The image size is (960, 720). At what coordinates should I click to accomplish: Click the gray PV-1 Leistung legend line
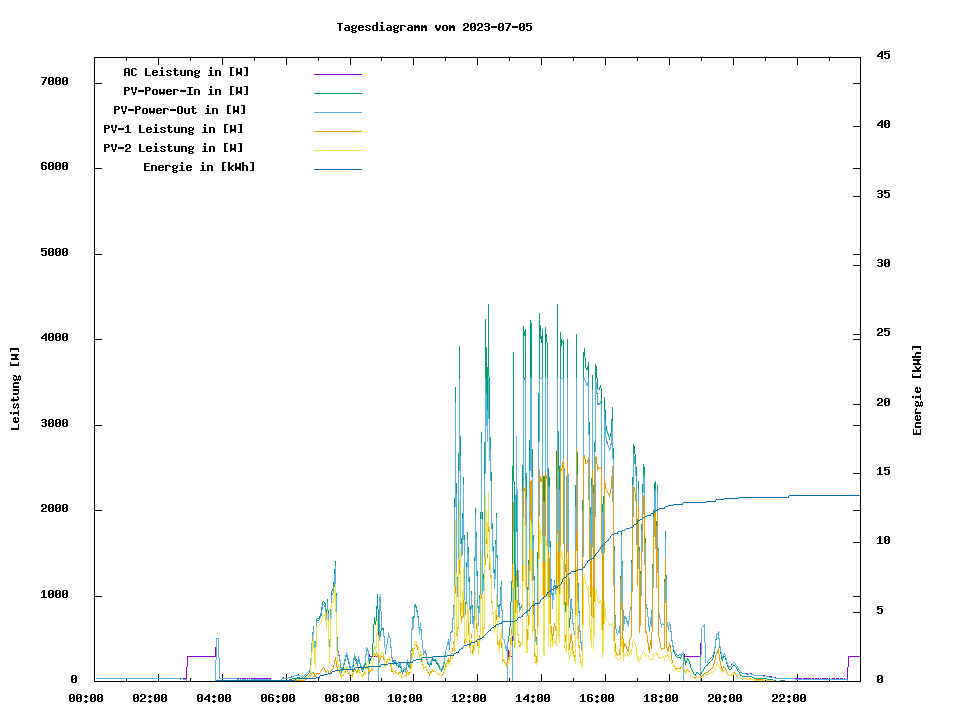tap(337, 131)
